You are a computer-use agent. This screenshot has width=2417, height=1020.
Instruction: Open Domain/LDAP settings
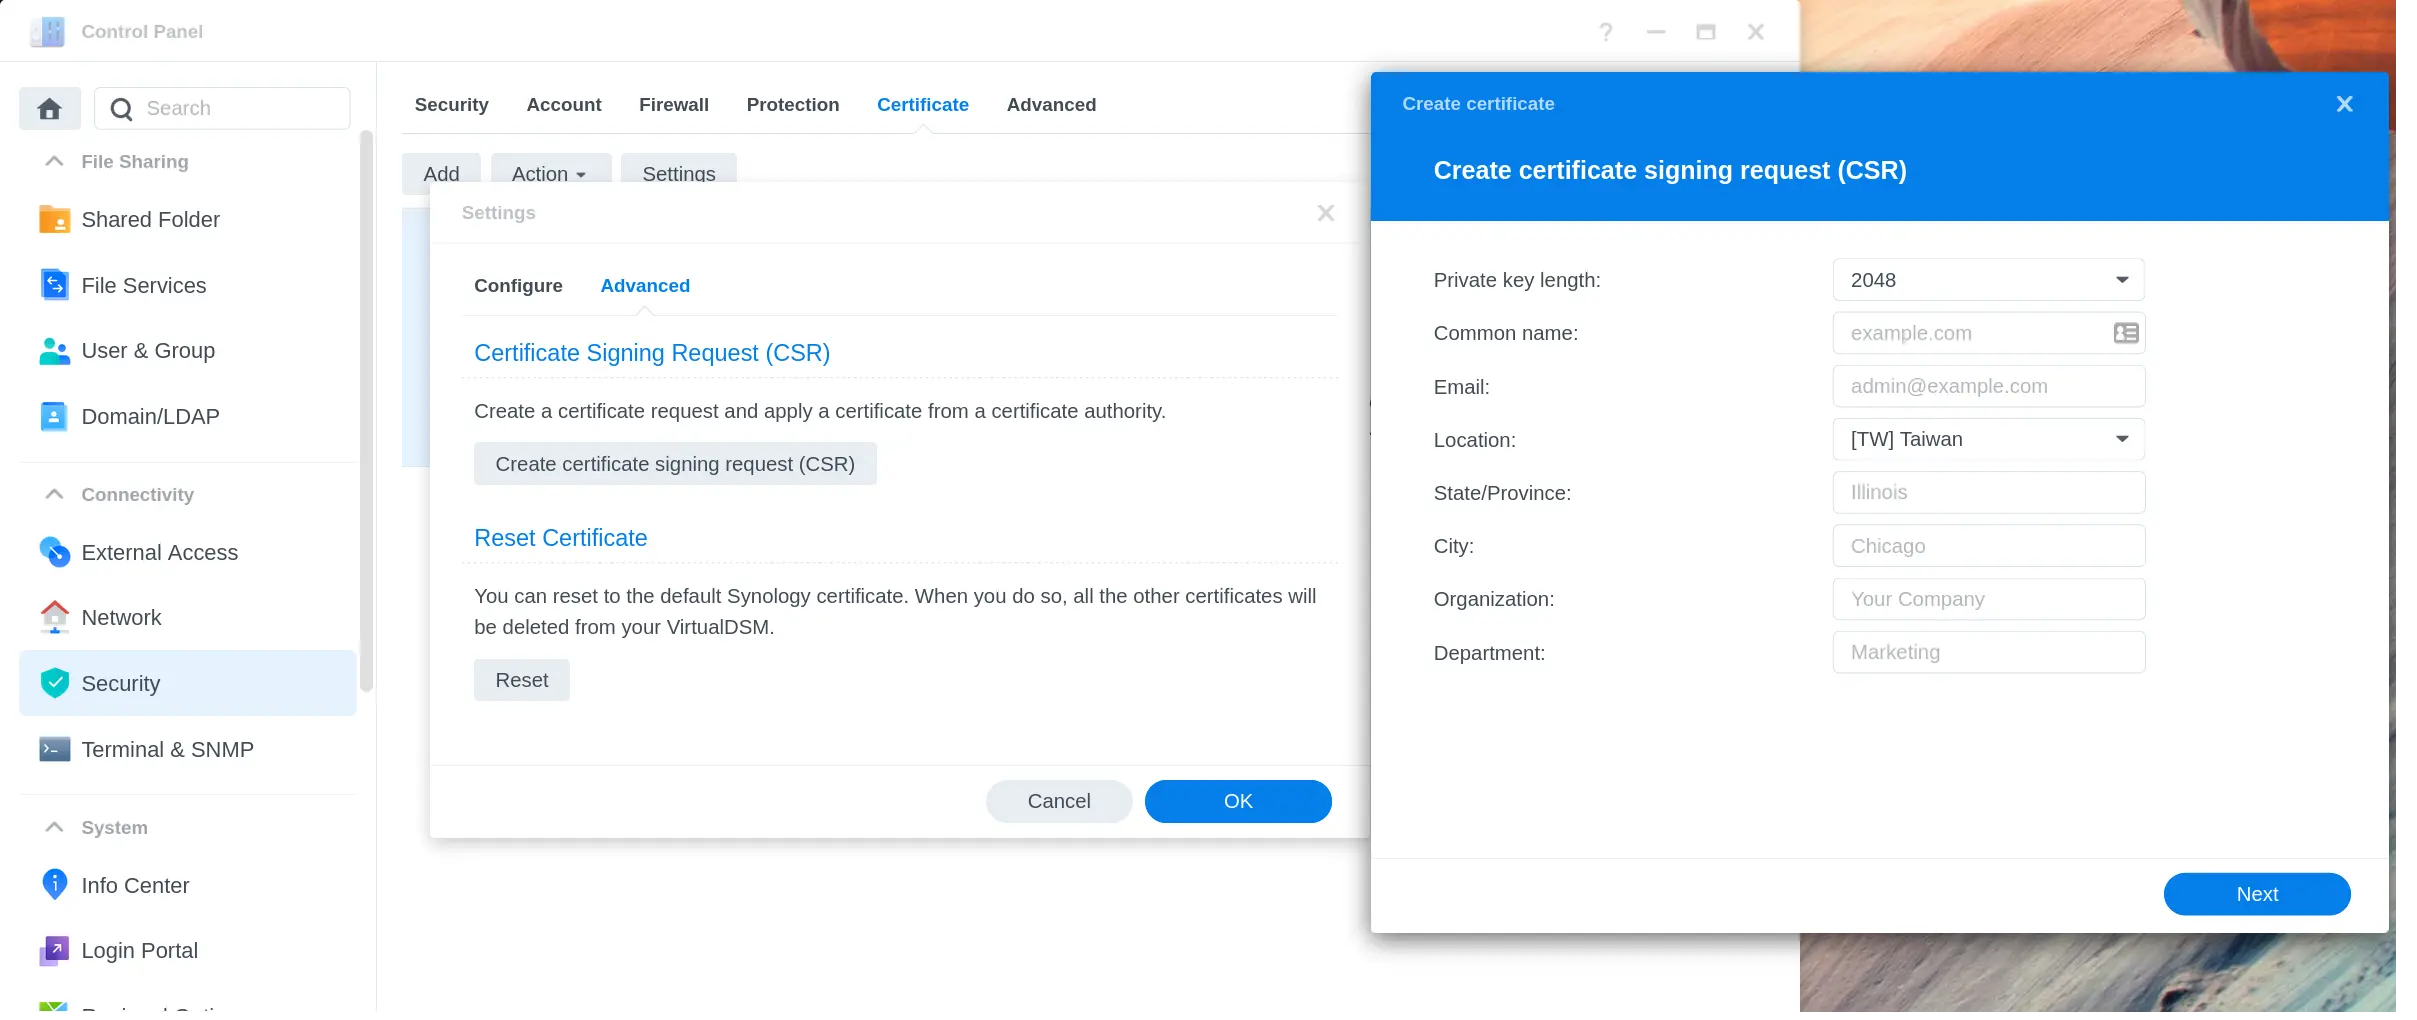click(188, 416)
